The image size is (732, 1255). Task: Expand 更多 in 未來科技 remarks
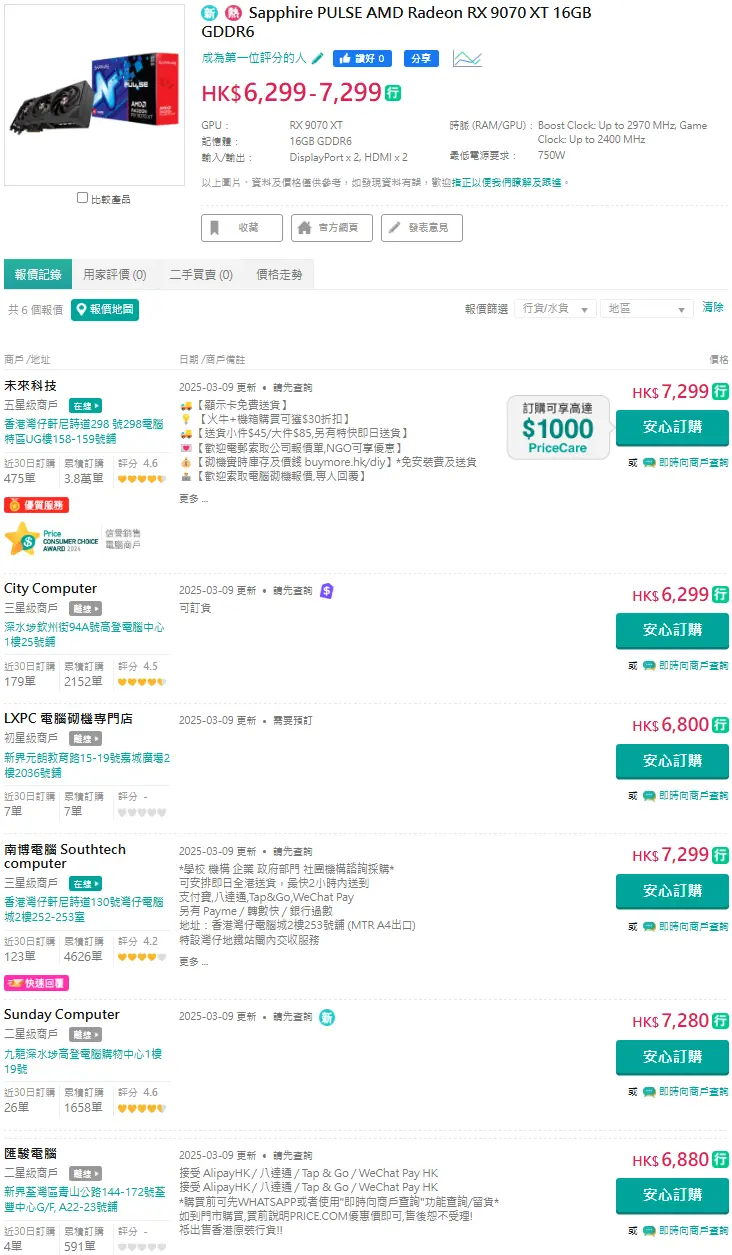click(x=193, y=498)
